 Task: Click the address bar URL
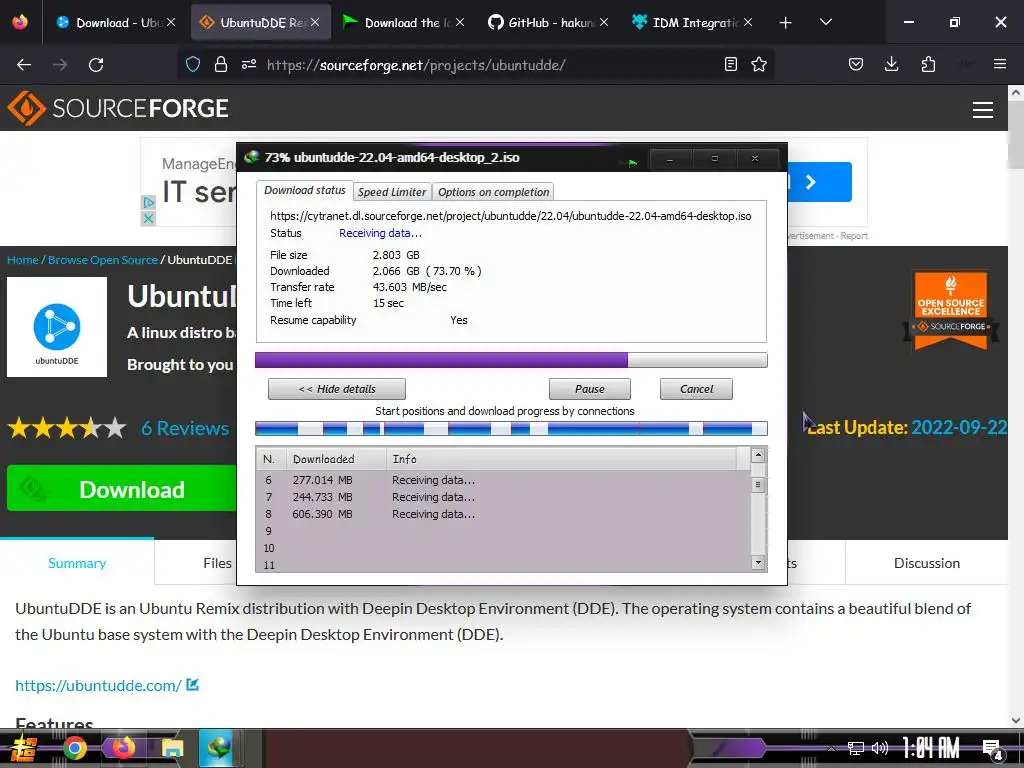coord(416,65)
